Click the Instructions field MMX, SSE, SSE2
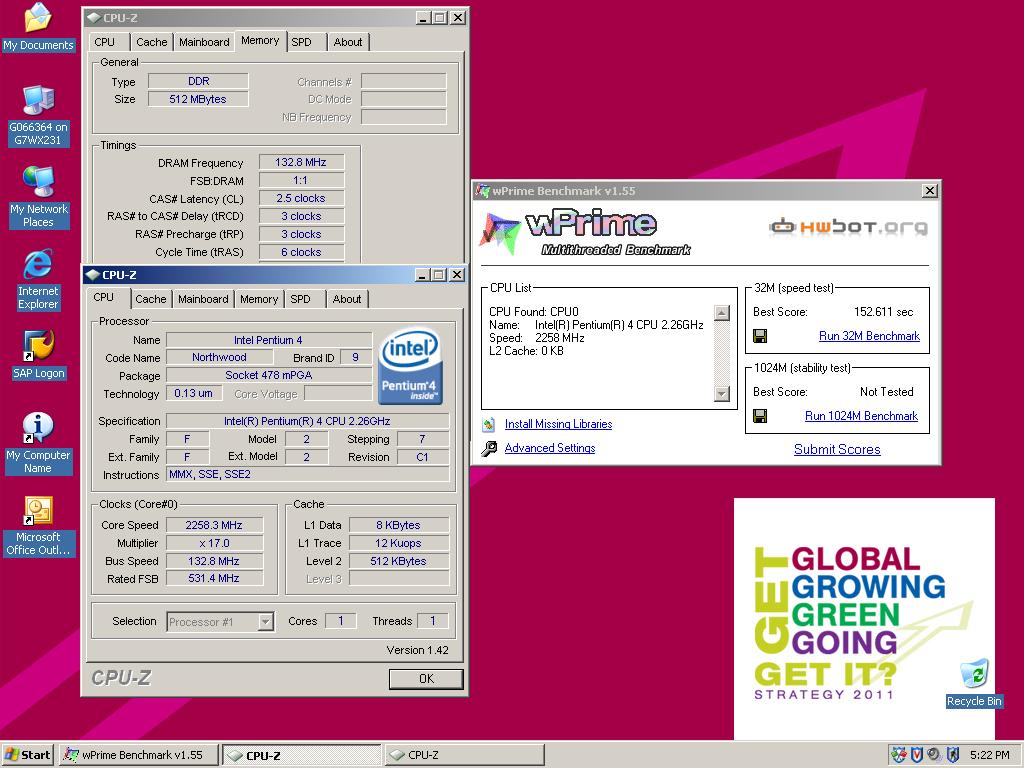Viewport: 1024px width, 768px height. 308,475
